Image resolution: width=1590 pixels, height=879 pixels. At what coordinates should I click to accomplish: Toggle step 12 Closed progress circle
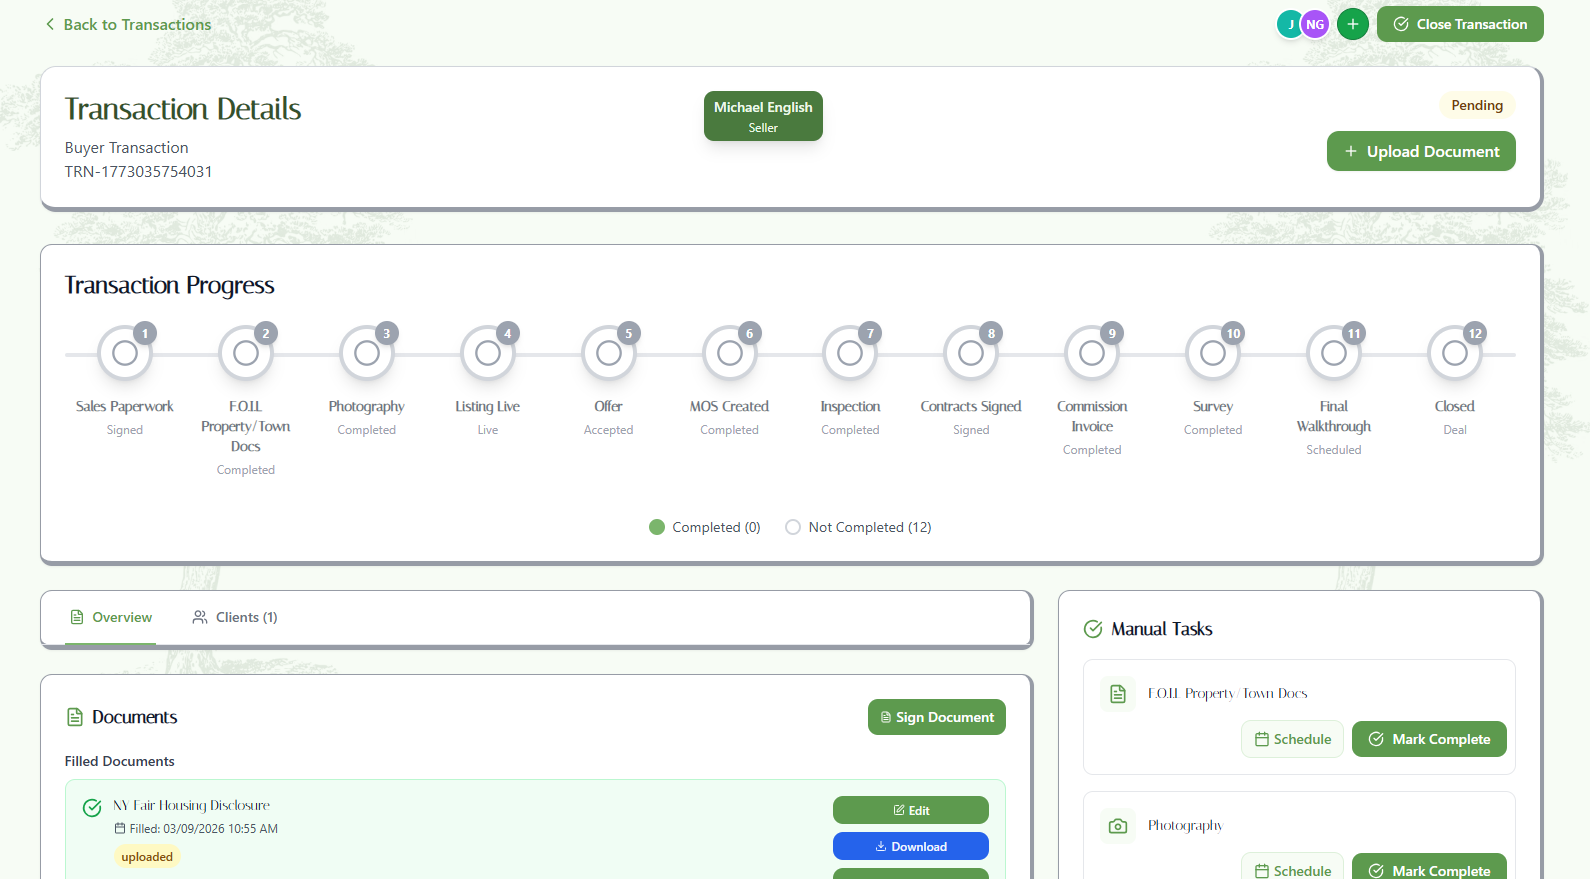point(1454,353)
